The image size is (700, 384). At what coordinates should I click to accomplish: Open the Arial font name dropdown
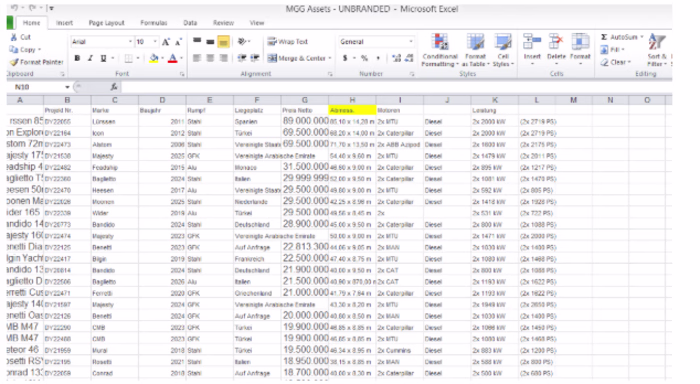(x=130, y=42)
